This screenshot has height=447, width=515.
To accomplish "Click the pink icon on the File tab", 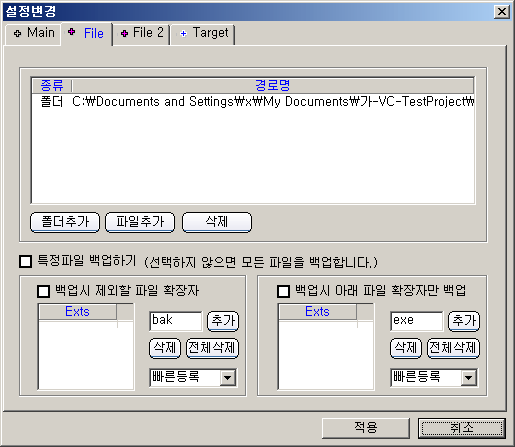I will [x=71, y=32].
